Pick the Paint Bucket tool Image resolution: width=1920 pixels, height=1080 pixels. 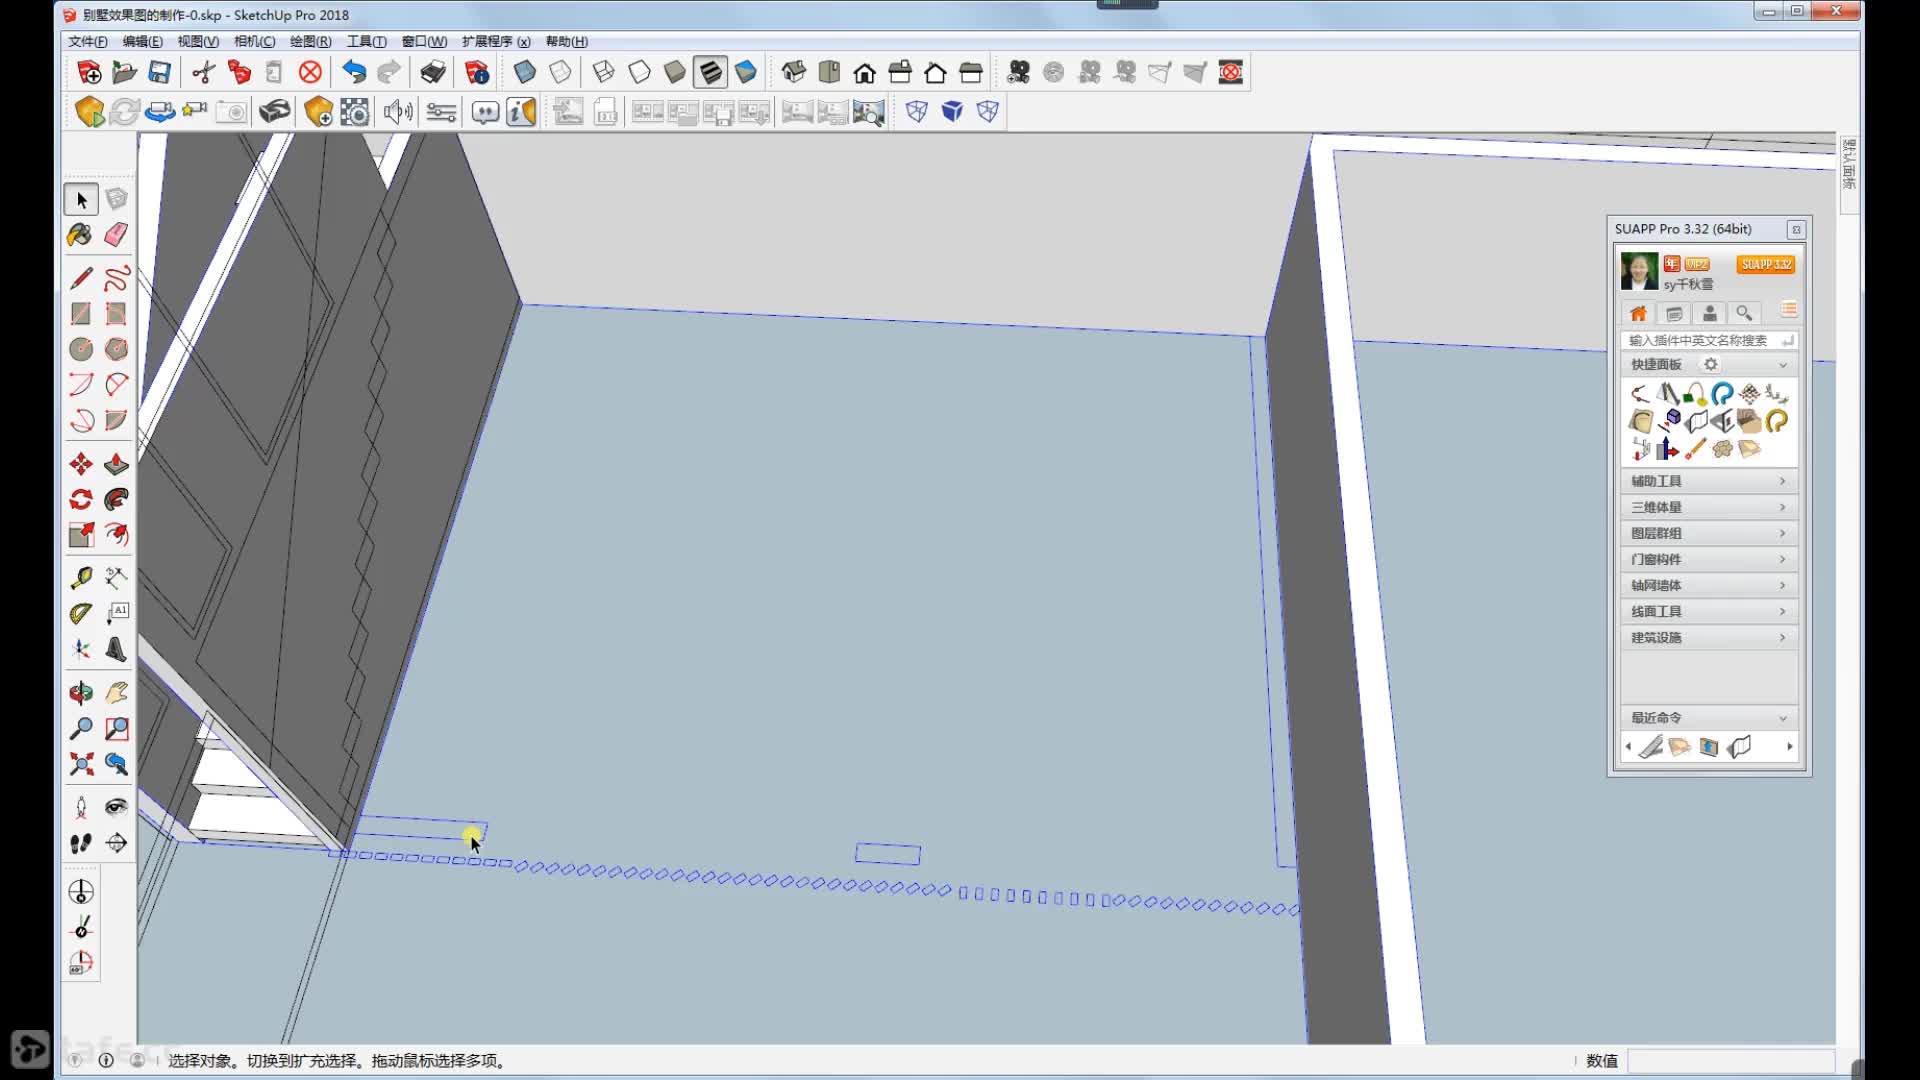pyautogui.click(x=81, y=235)
